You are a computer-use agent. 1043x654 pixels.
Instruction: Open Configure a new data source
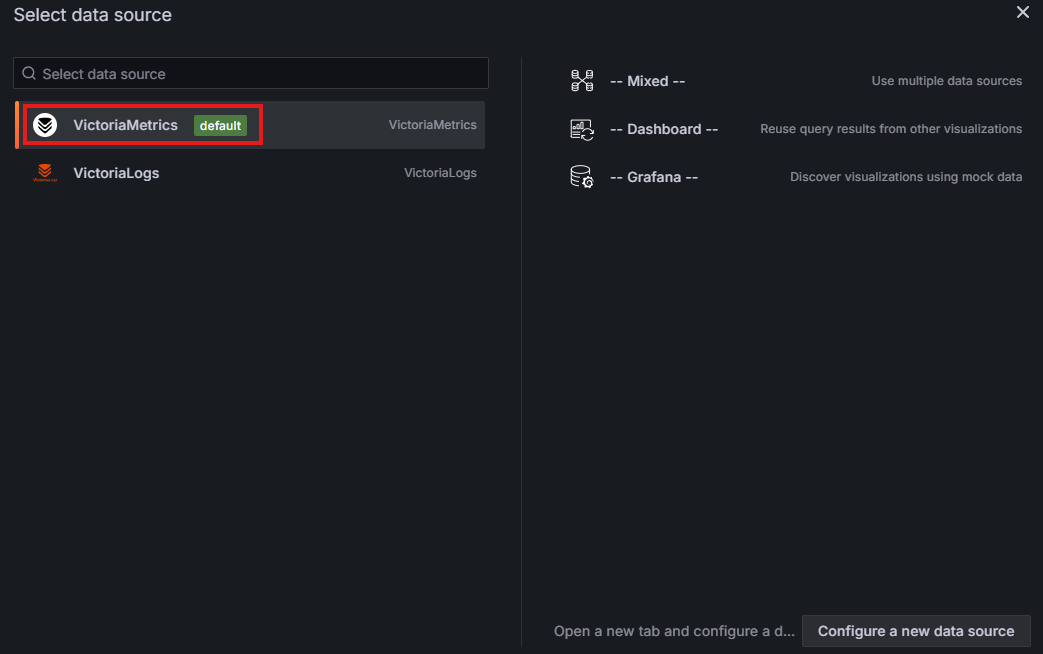click(916, 631)
